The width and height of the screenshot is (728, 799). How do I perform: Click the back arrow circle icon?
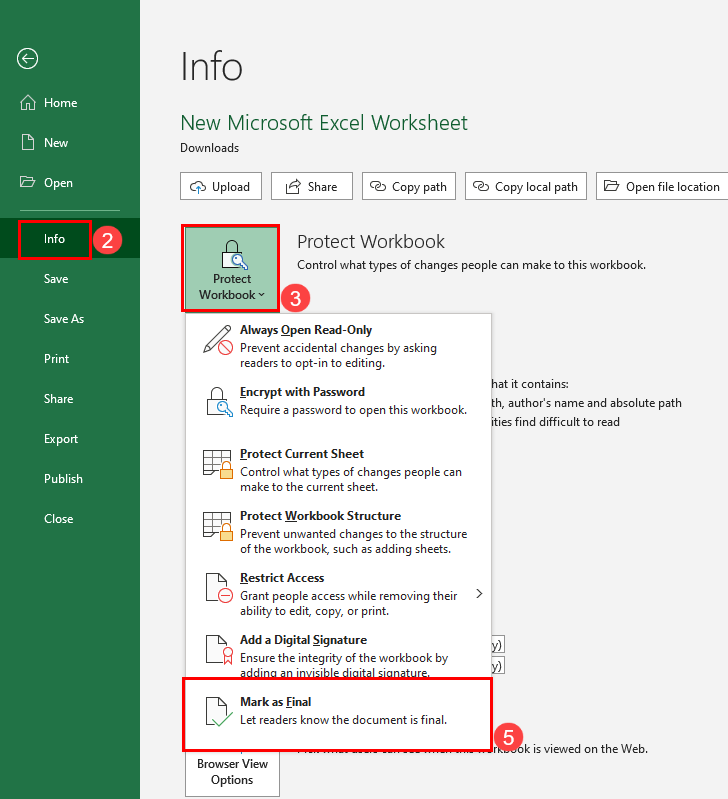[27, 59]
